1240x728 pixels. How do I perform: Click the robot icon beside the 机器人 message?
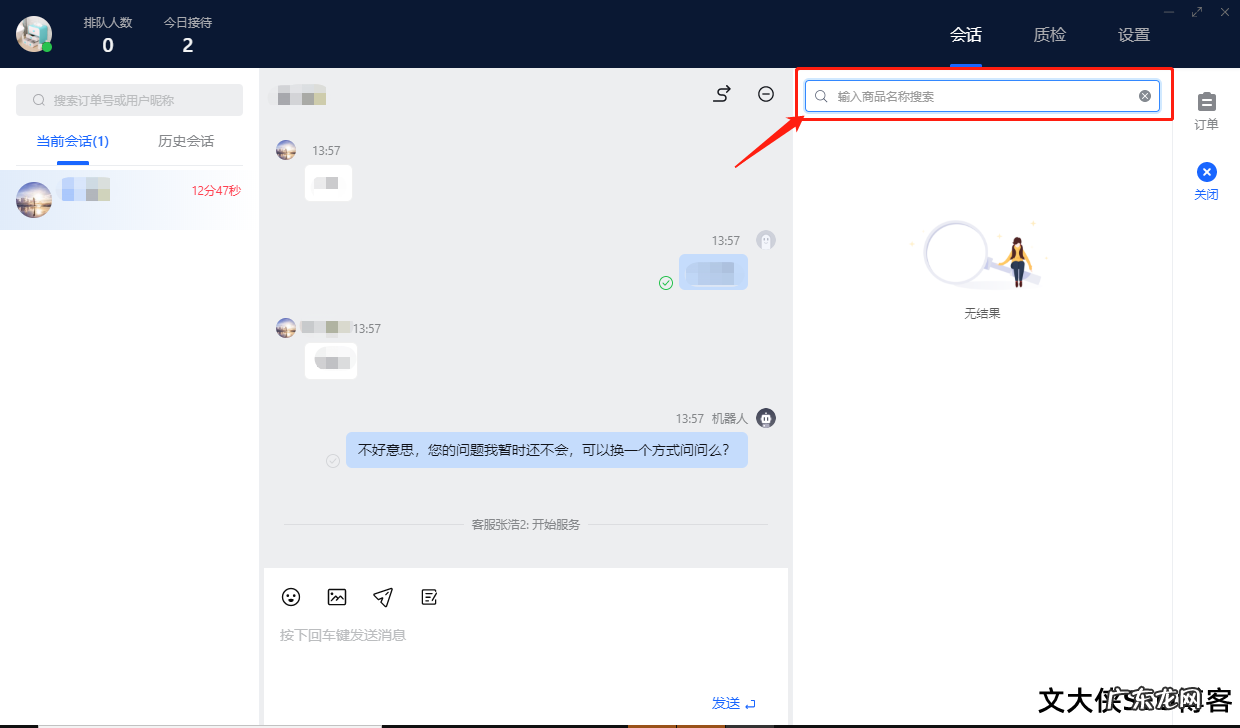[766, 418]
